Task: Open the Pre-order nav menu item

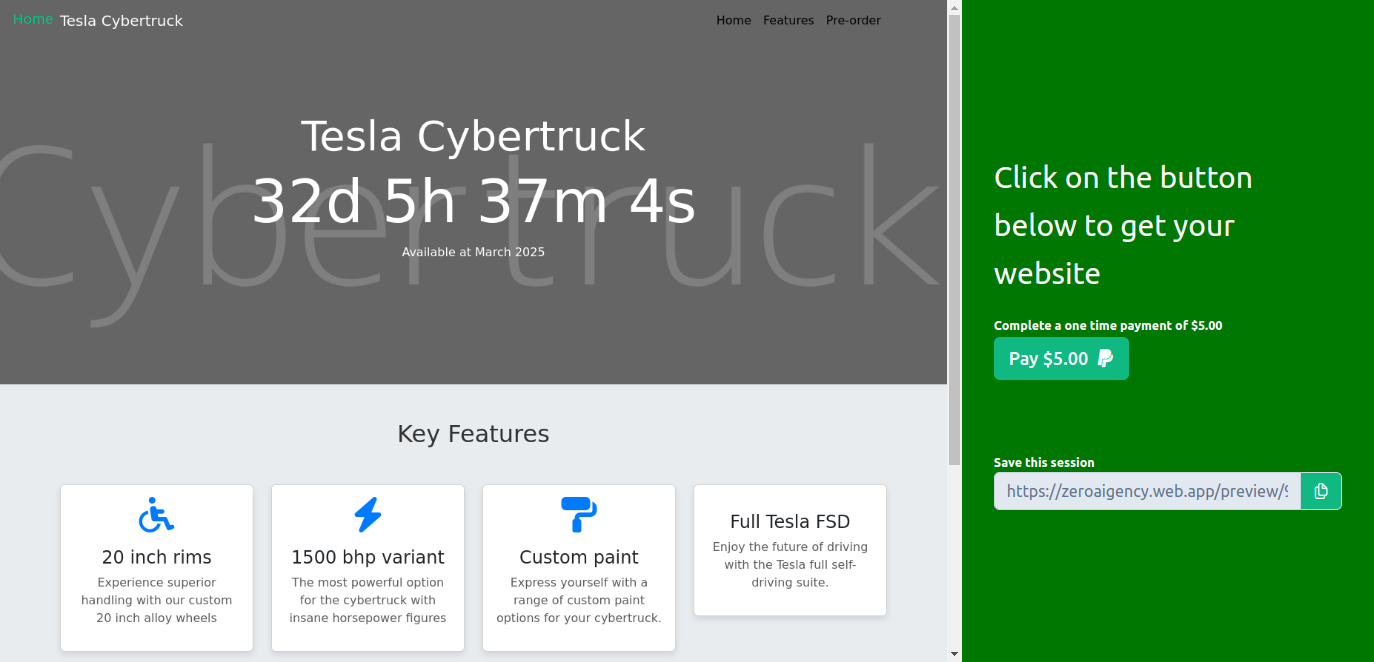Action: click(853, 20)
